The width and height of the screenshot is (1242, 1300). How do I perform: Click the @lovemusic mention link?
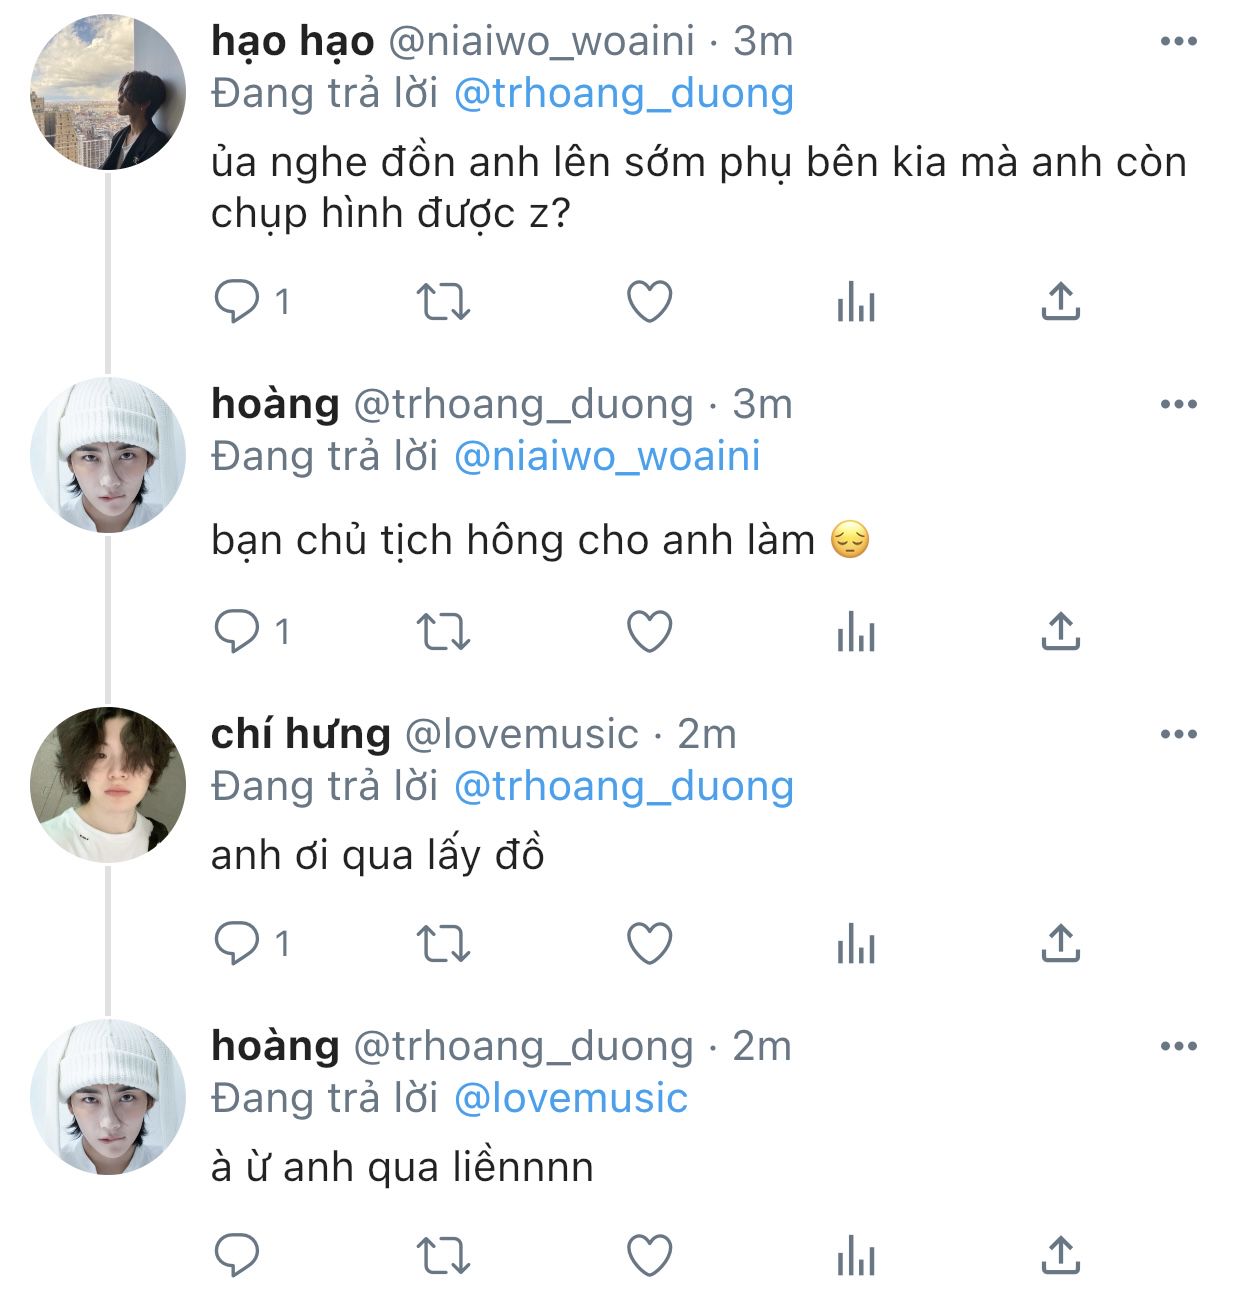(x=571, y=1098)
